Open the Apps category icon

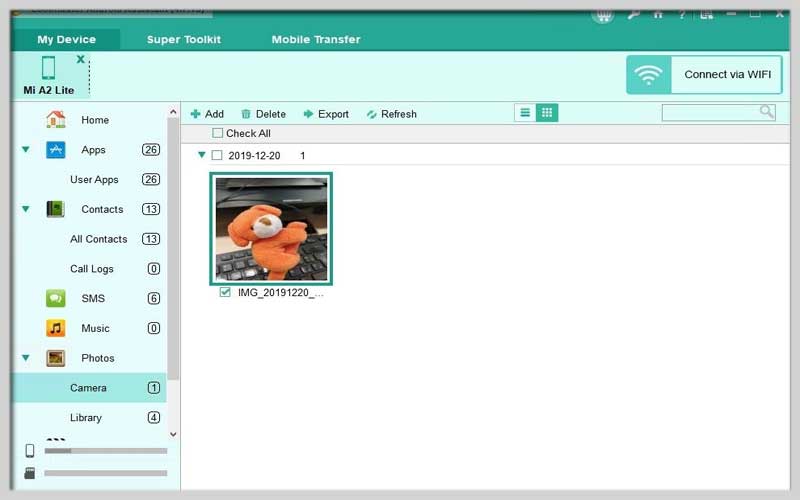(x=56, y=150)
